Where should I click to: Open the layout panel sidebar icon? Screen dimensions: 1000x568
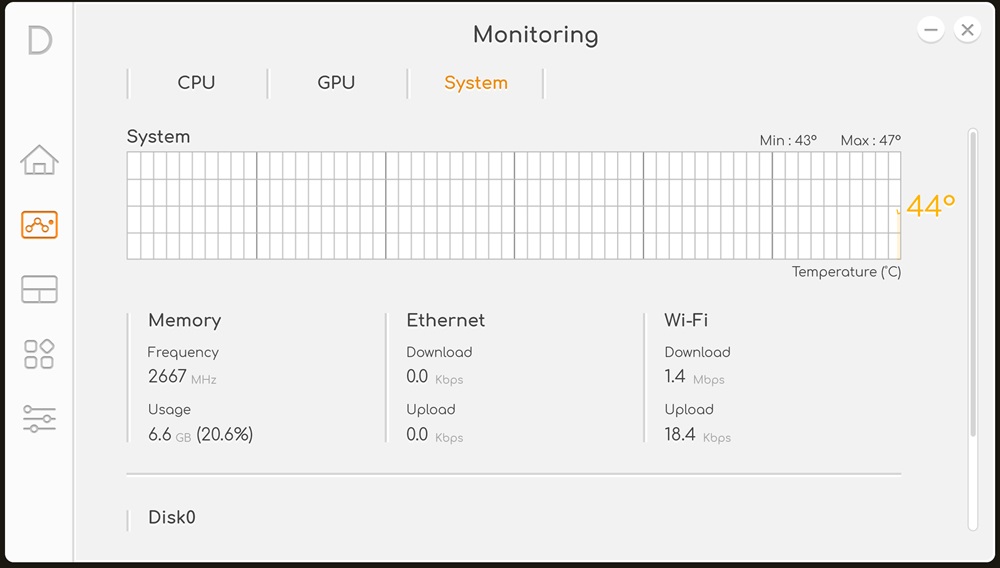[x=40, y=289]
